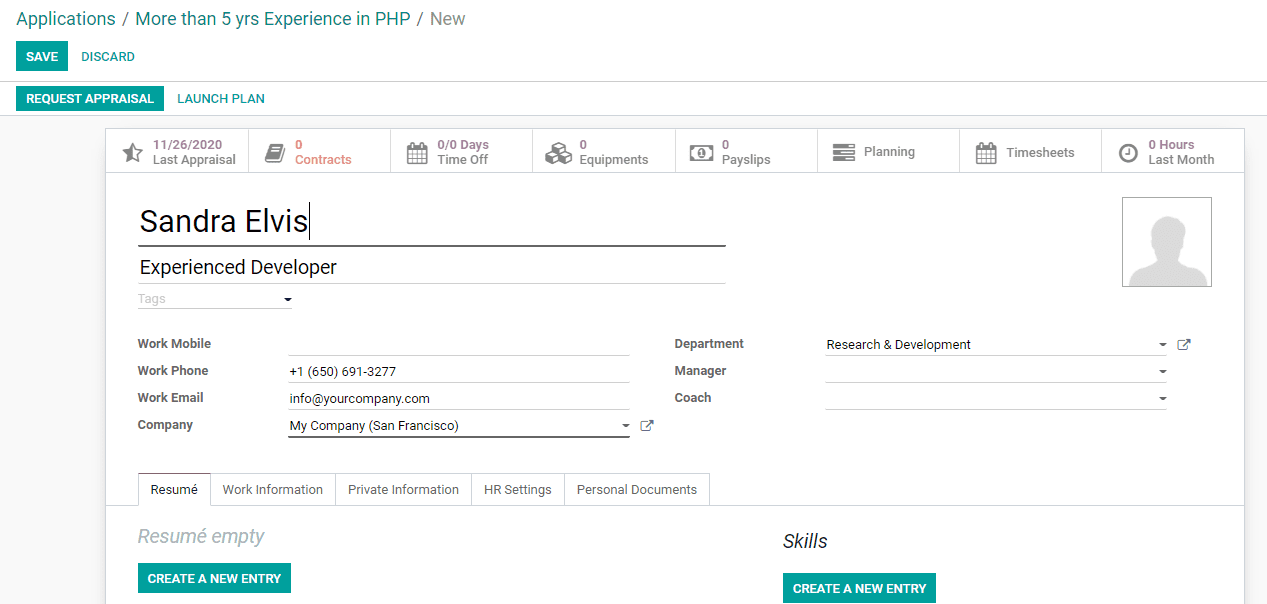Click the Work Mobile input field
This screenshot has height=604, width=1267.
pyautogui.click(x=459, y=344)
